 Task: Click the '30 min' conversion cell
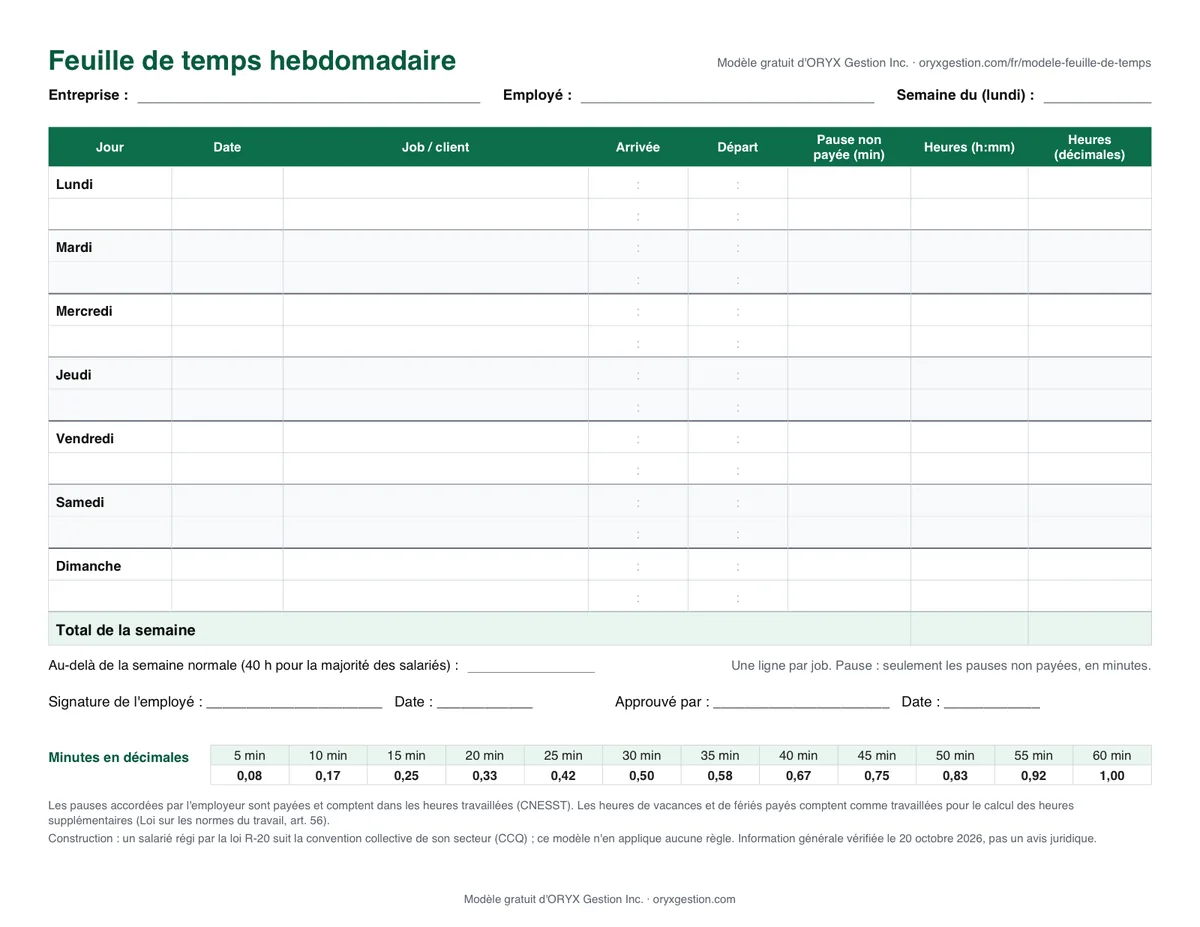pos(642,755)
